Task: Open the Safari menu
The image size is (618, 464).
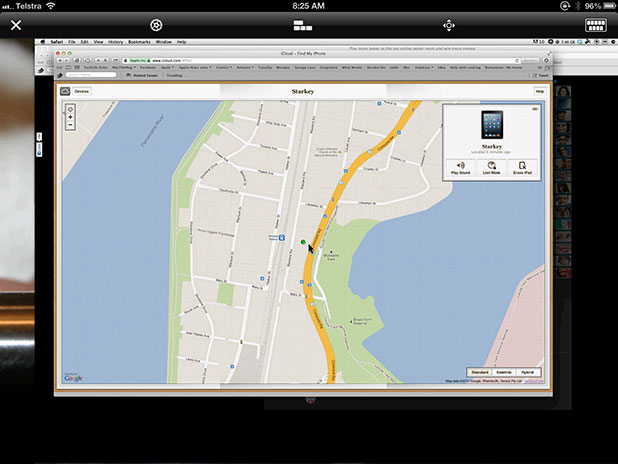Action: point(56,42)
